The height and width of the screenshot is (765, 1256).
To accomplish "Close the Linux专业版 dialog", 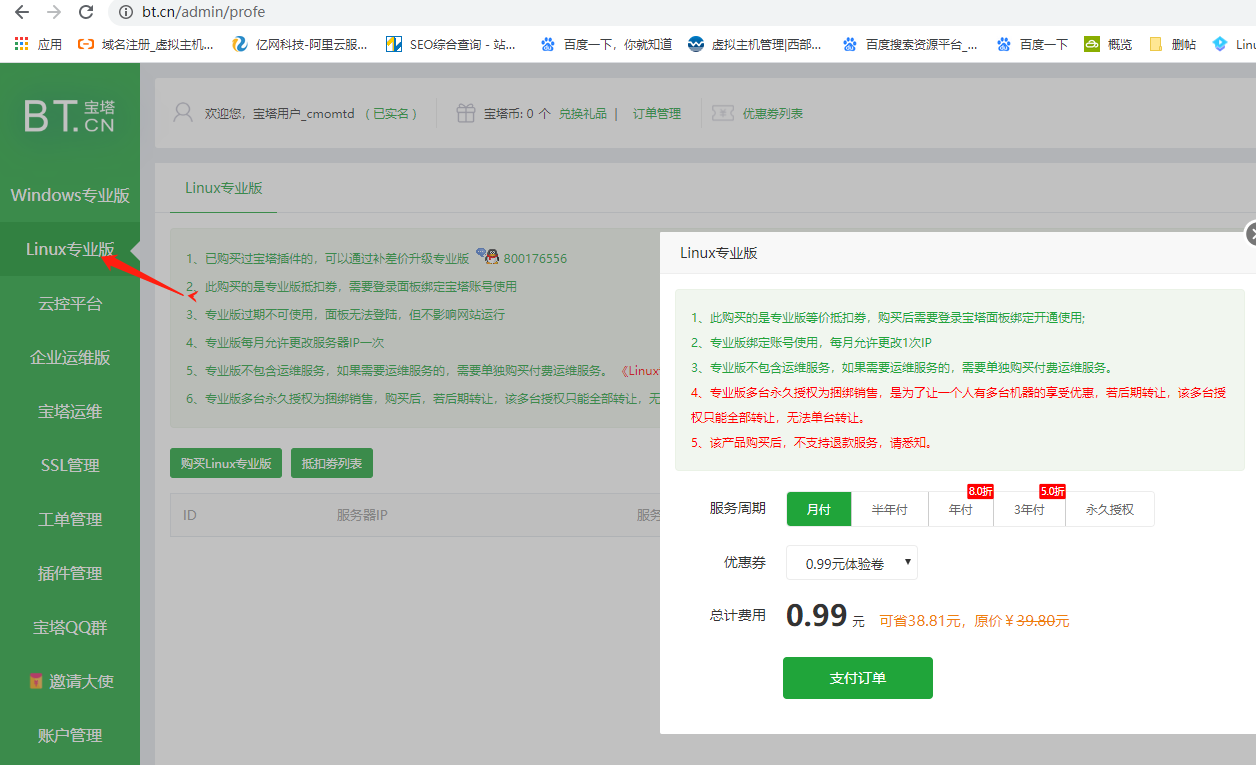I will click(x=1250, y=234).
